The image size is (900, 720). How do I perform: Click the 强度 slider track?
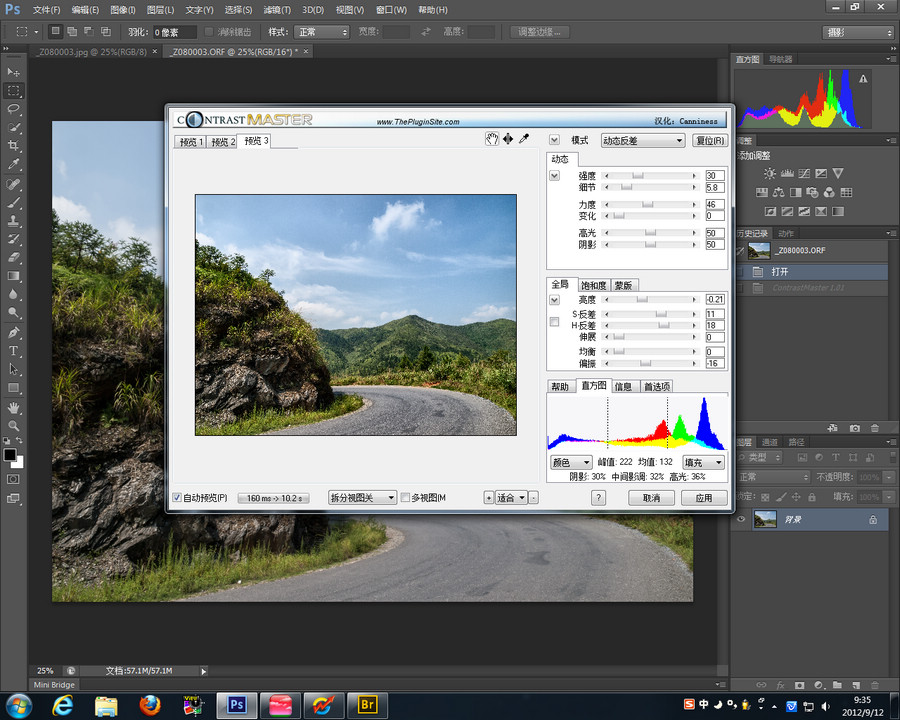pos(650,176)
